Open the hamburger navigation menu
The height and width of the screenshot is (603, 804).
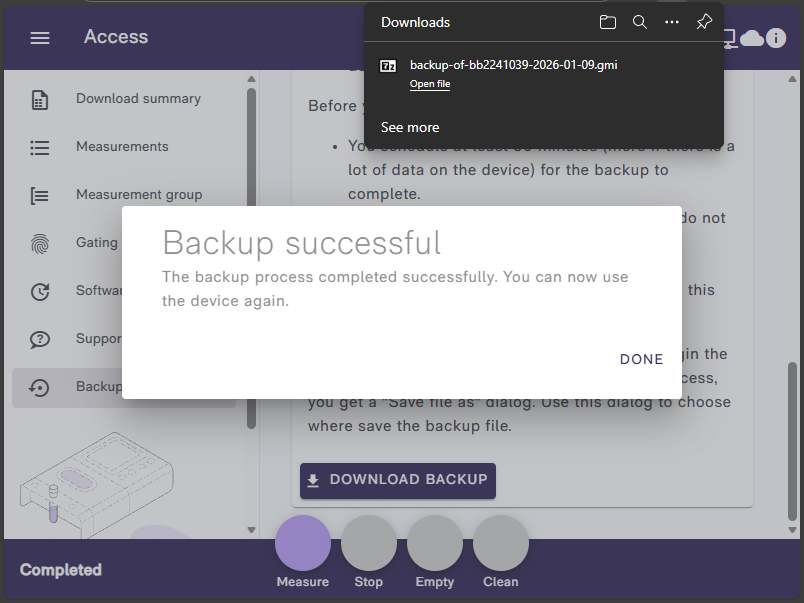pos(40,37)
